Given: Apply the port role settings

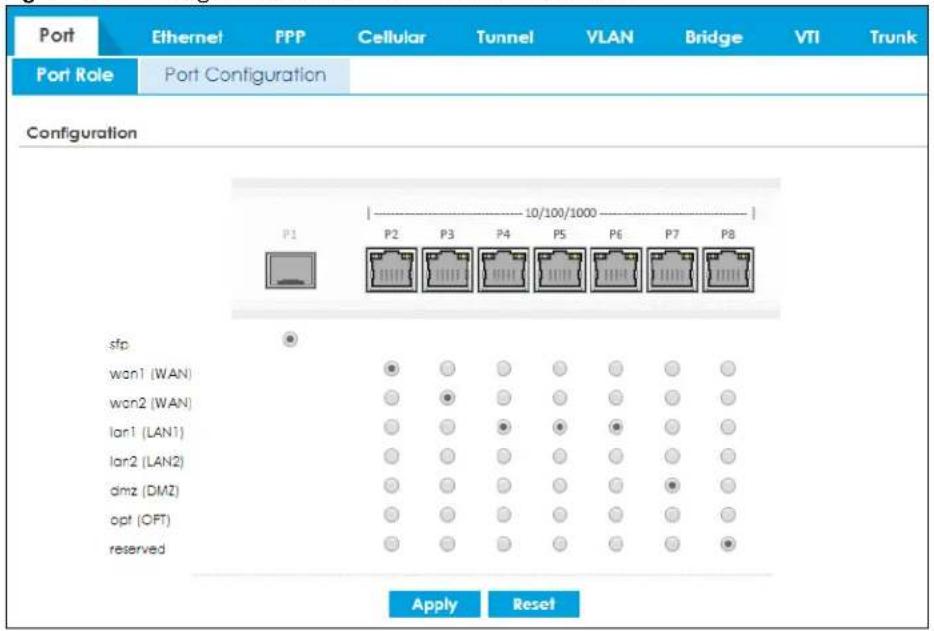Looking at the screenshot, I should [x=434, y=604].
